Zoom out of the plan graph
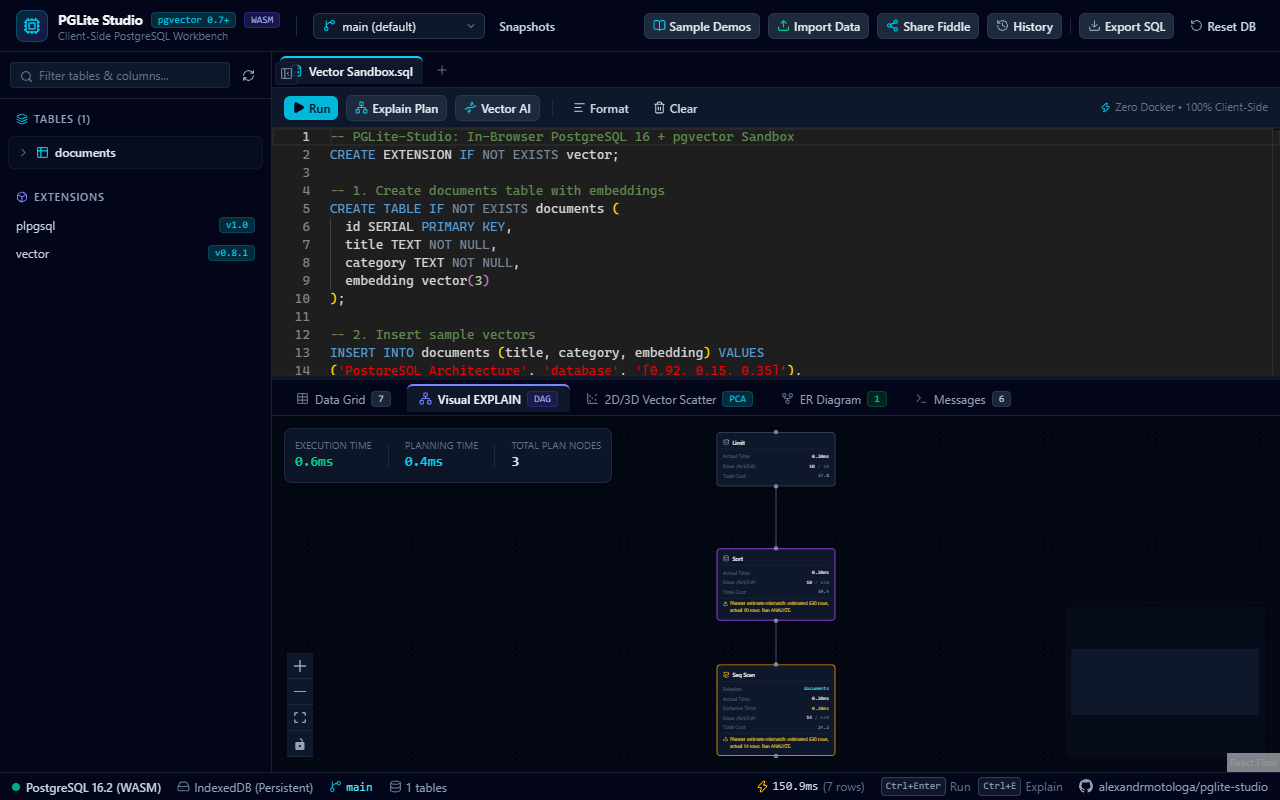 point(300,692)
